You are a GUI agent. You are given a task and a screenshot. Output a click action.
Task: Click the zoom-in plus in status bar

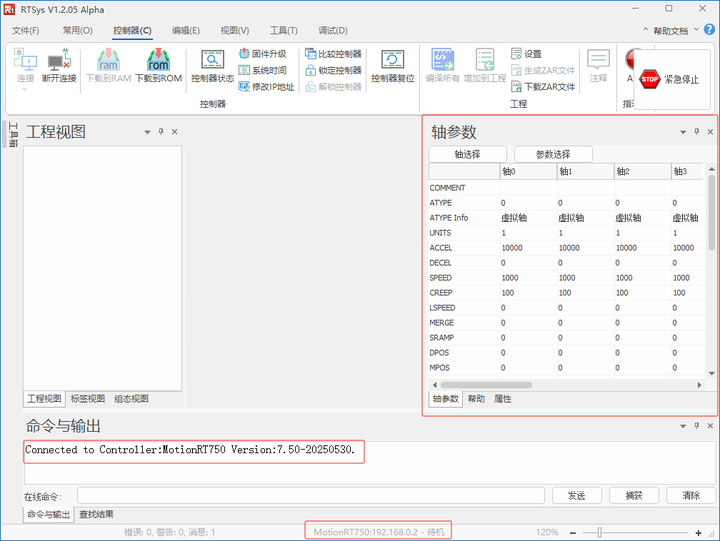(698, 533)
